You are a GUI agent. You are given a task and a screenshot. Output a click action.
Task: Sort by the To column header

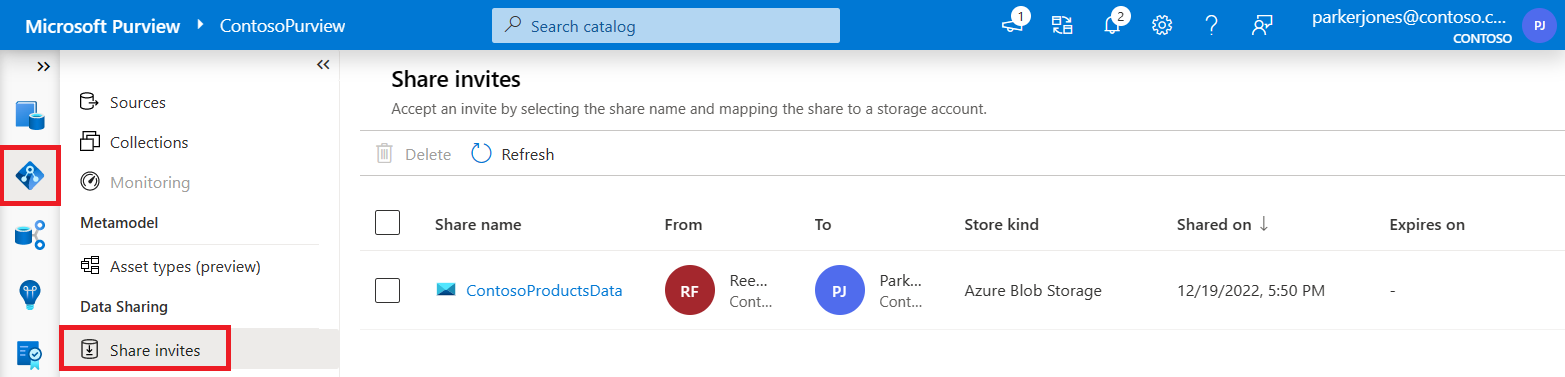(x=823, y=224)
